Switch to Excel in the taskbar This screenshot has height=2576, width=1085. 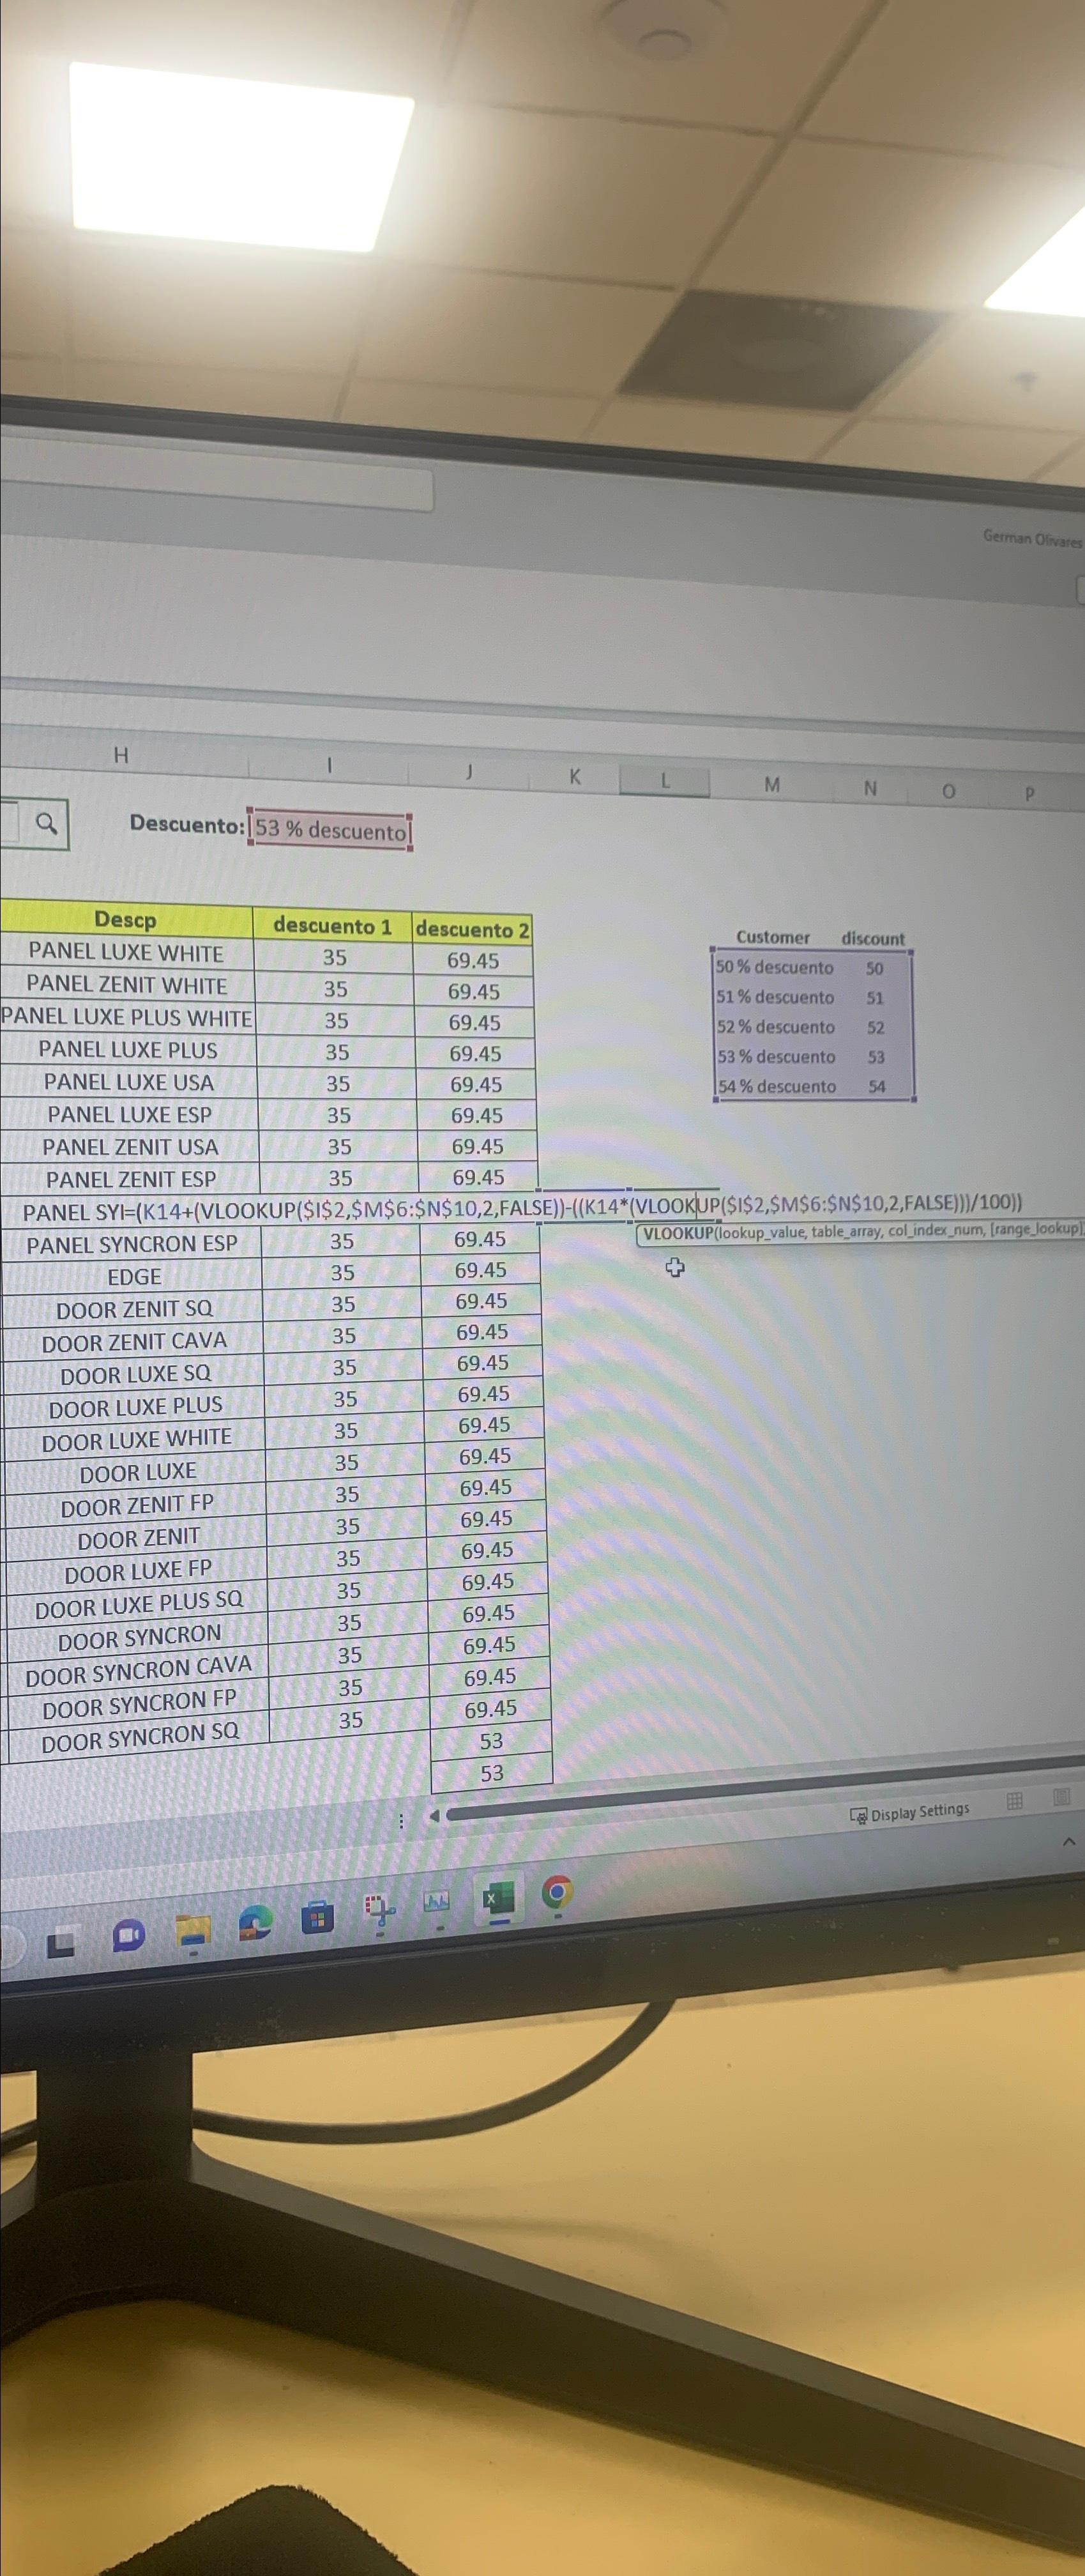(497, 1897)
